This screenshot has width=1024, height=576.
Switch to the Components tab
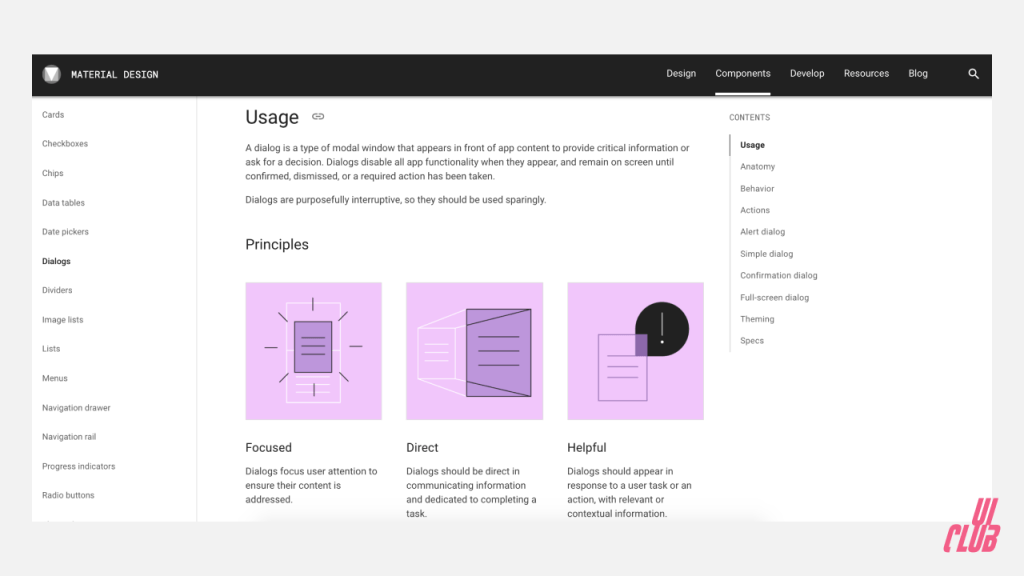pos(743,74)
